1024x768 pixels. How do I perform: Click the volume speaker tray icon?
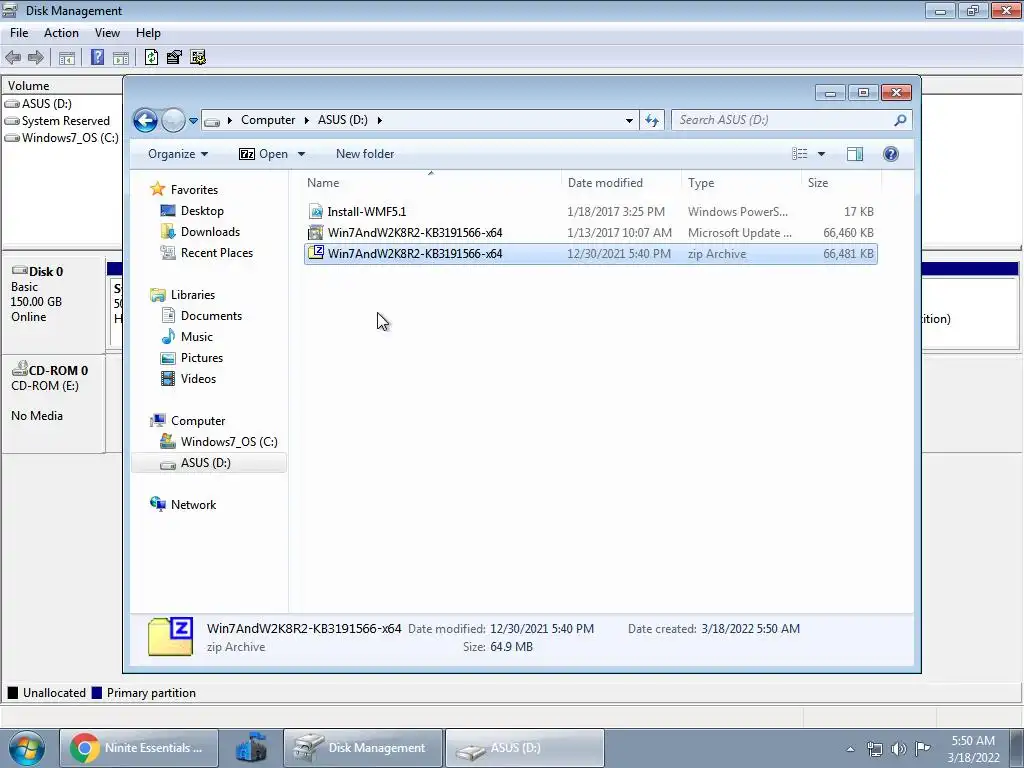(899, 748)
